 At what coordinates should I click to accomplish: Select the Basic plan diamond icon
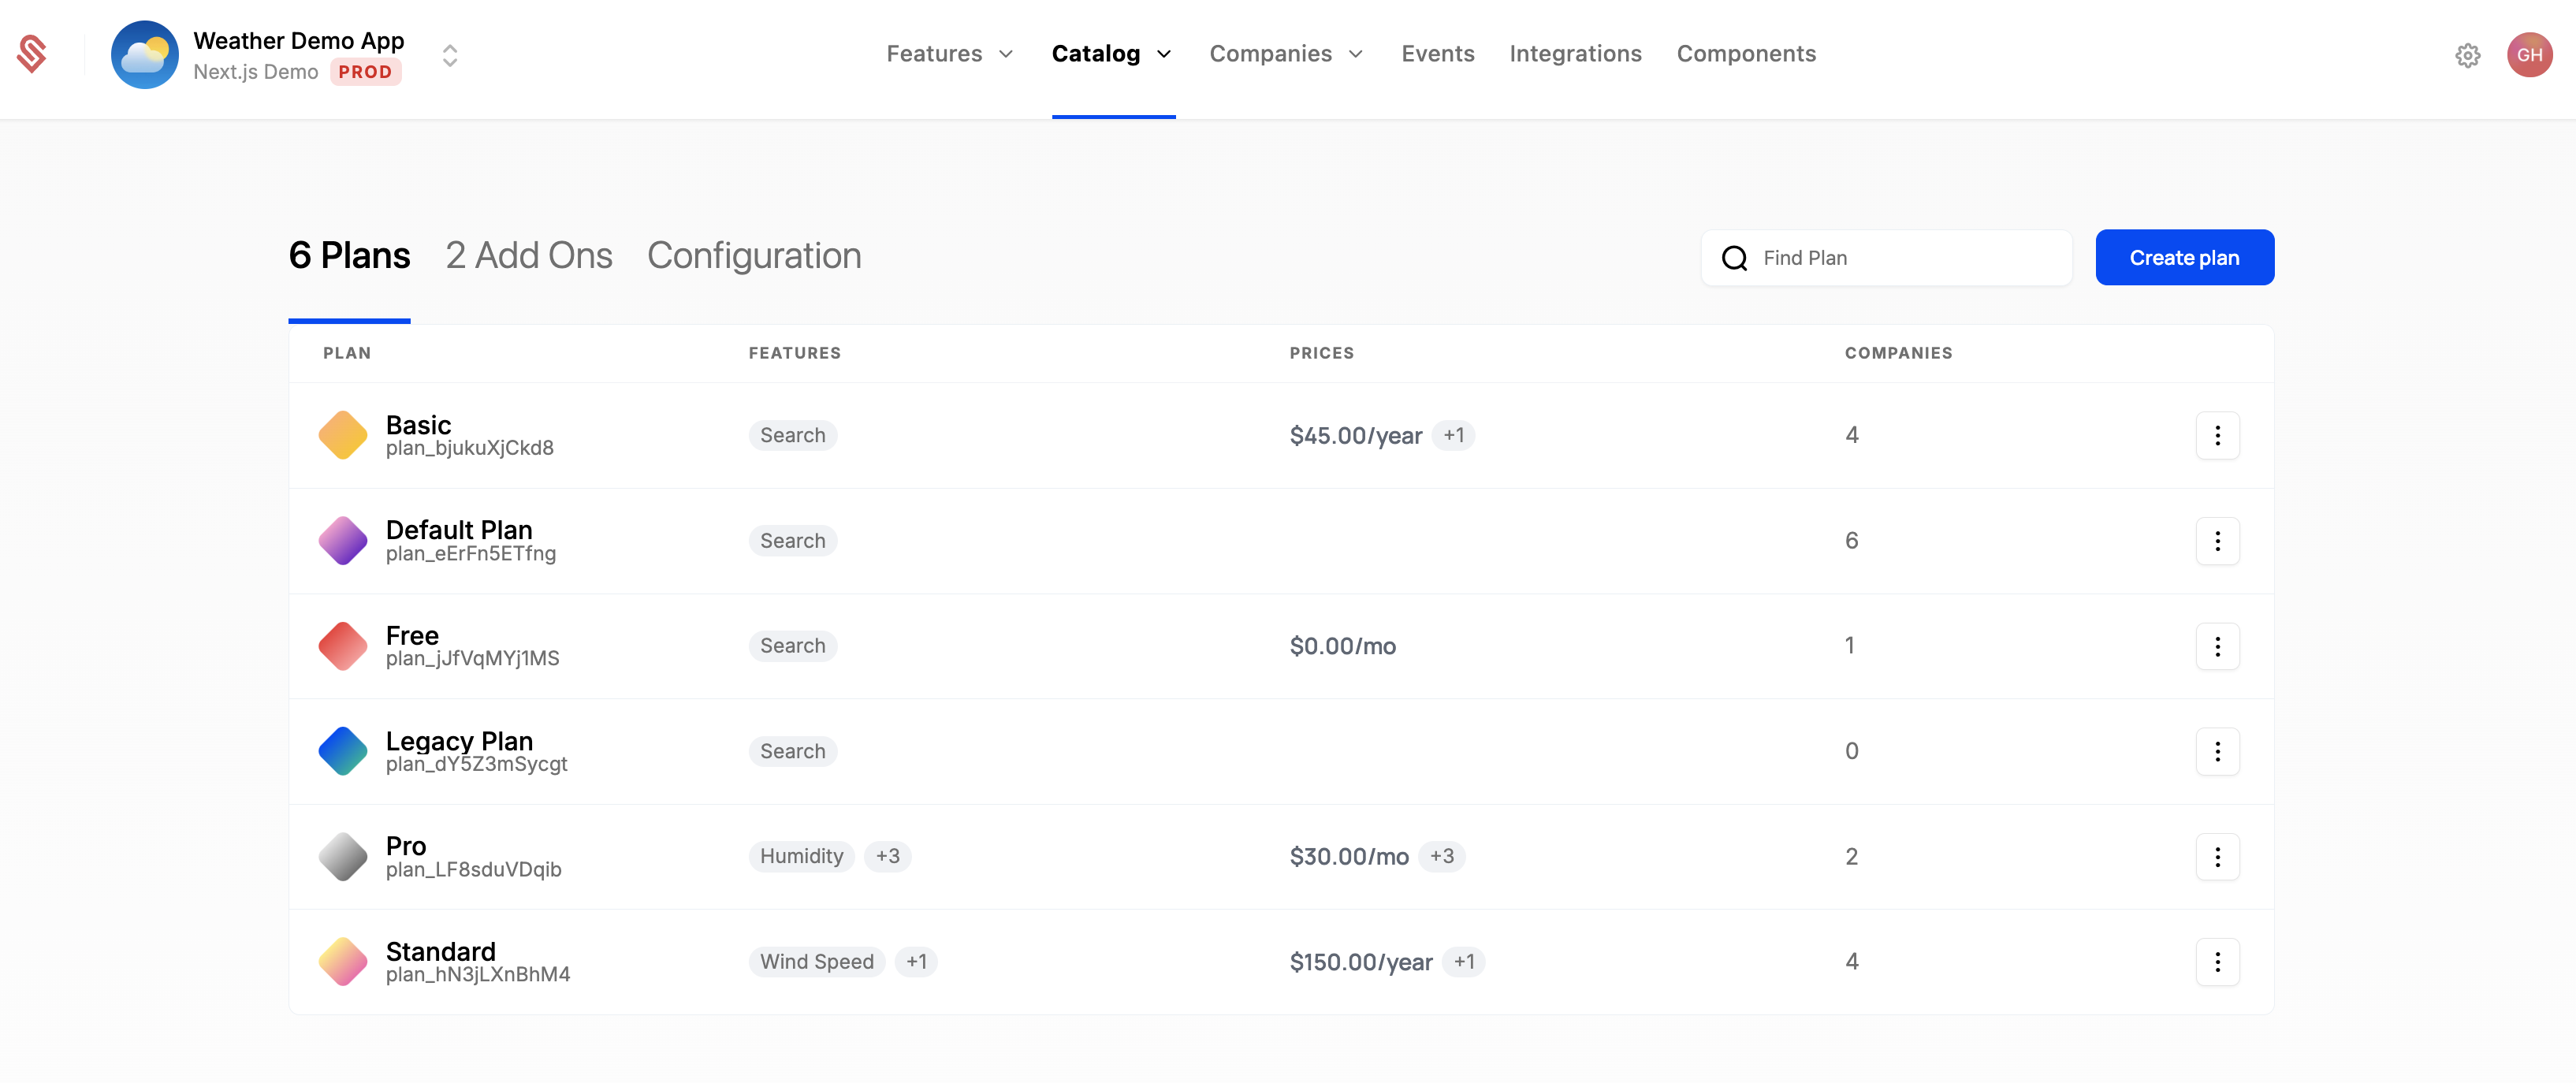point(342,434)
